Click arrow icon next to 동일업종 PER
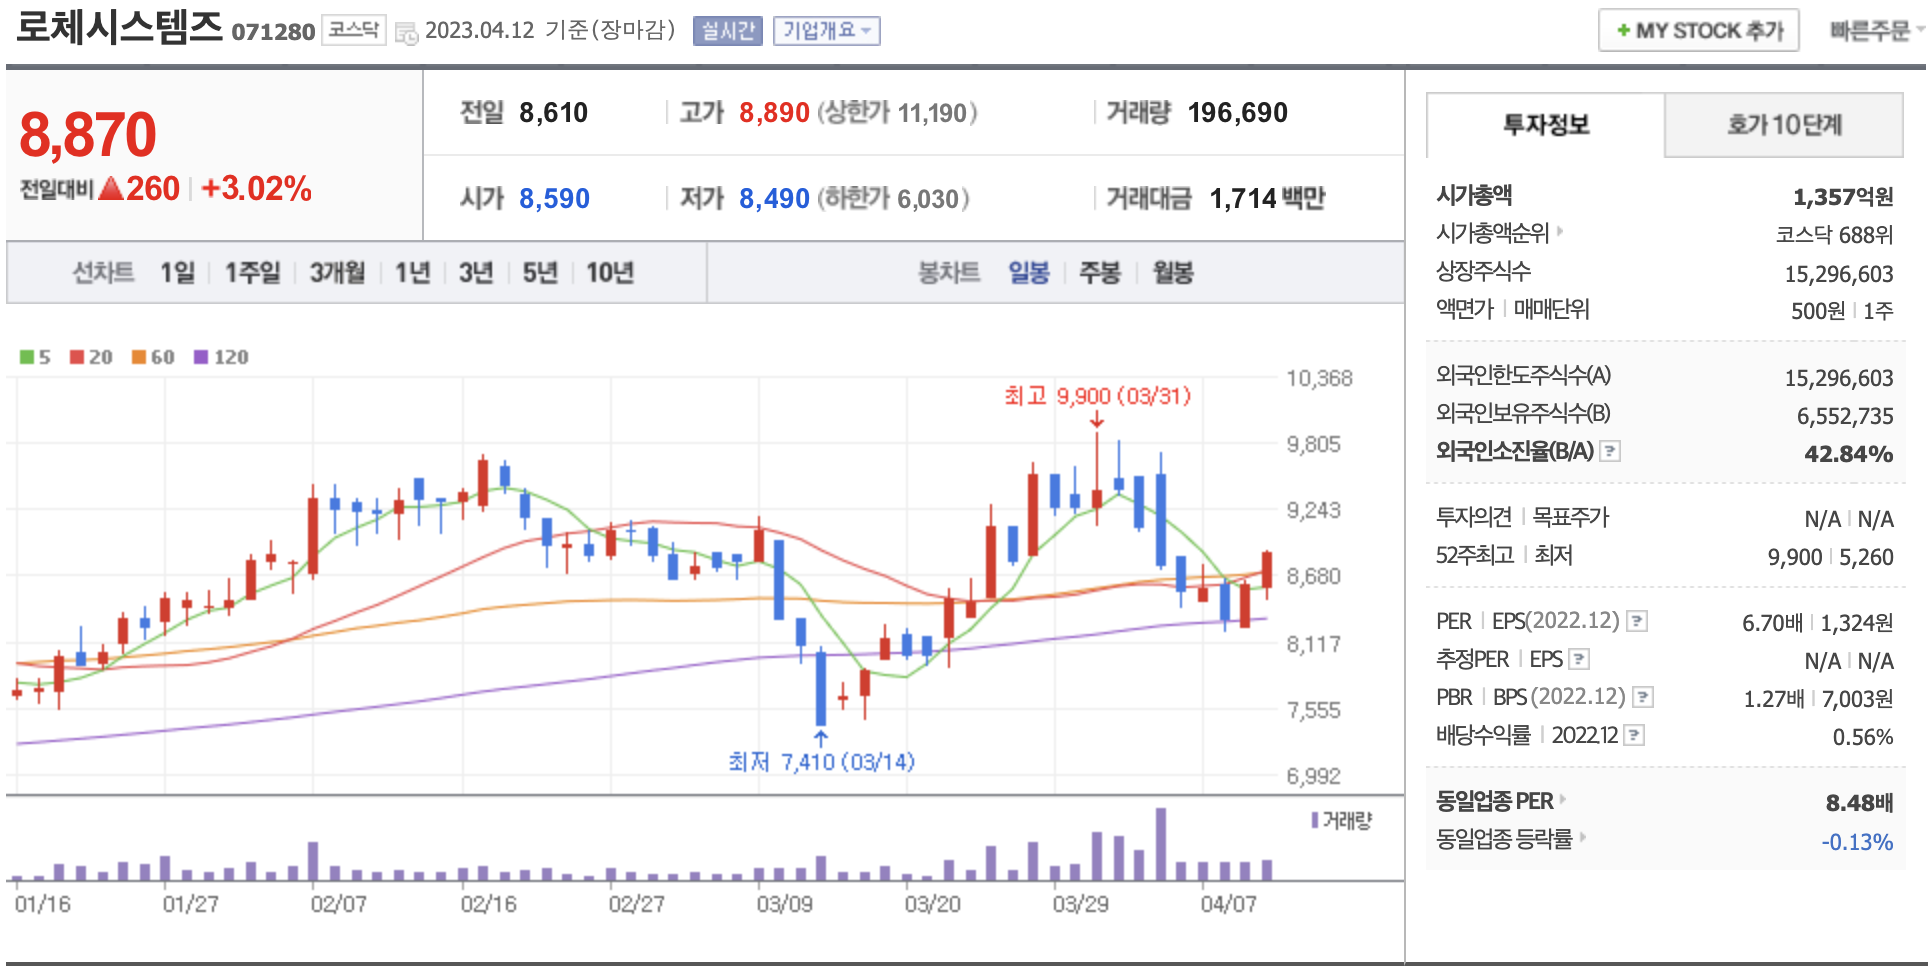Viewport: 1932px width, 966px height. pyautogui.click(x=1563, y=800)
